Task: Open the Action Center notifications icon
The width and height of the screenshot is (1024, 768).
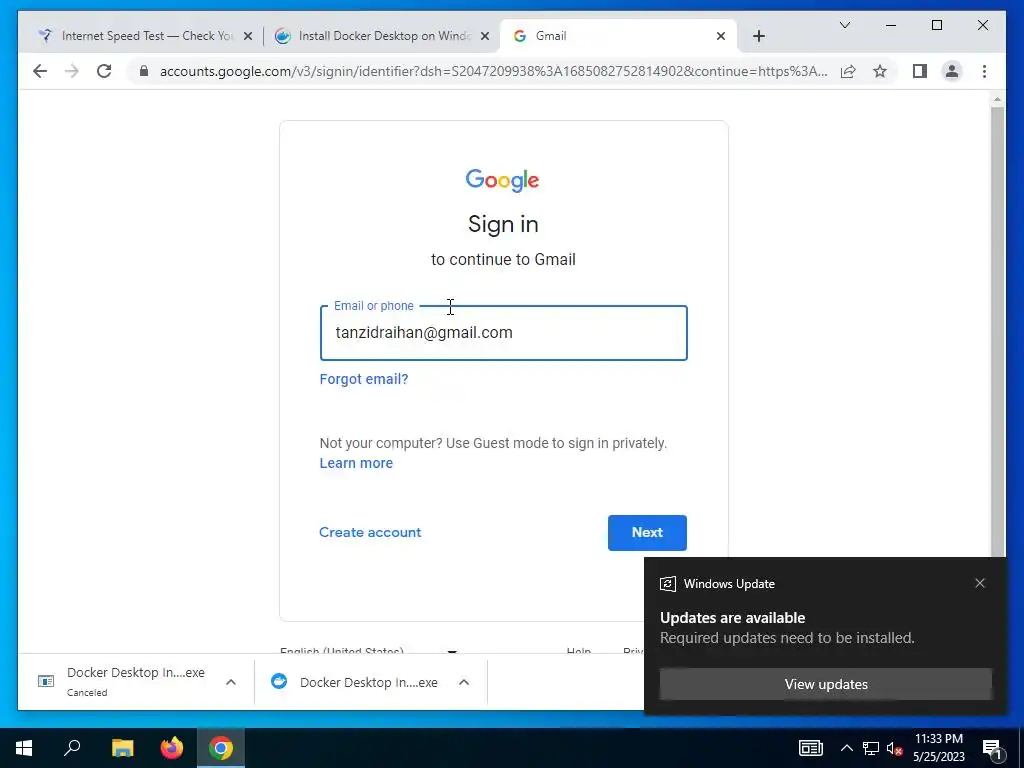Action: click(992, 748)
